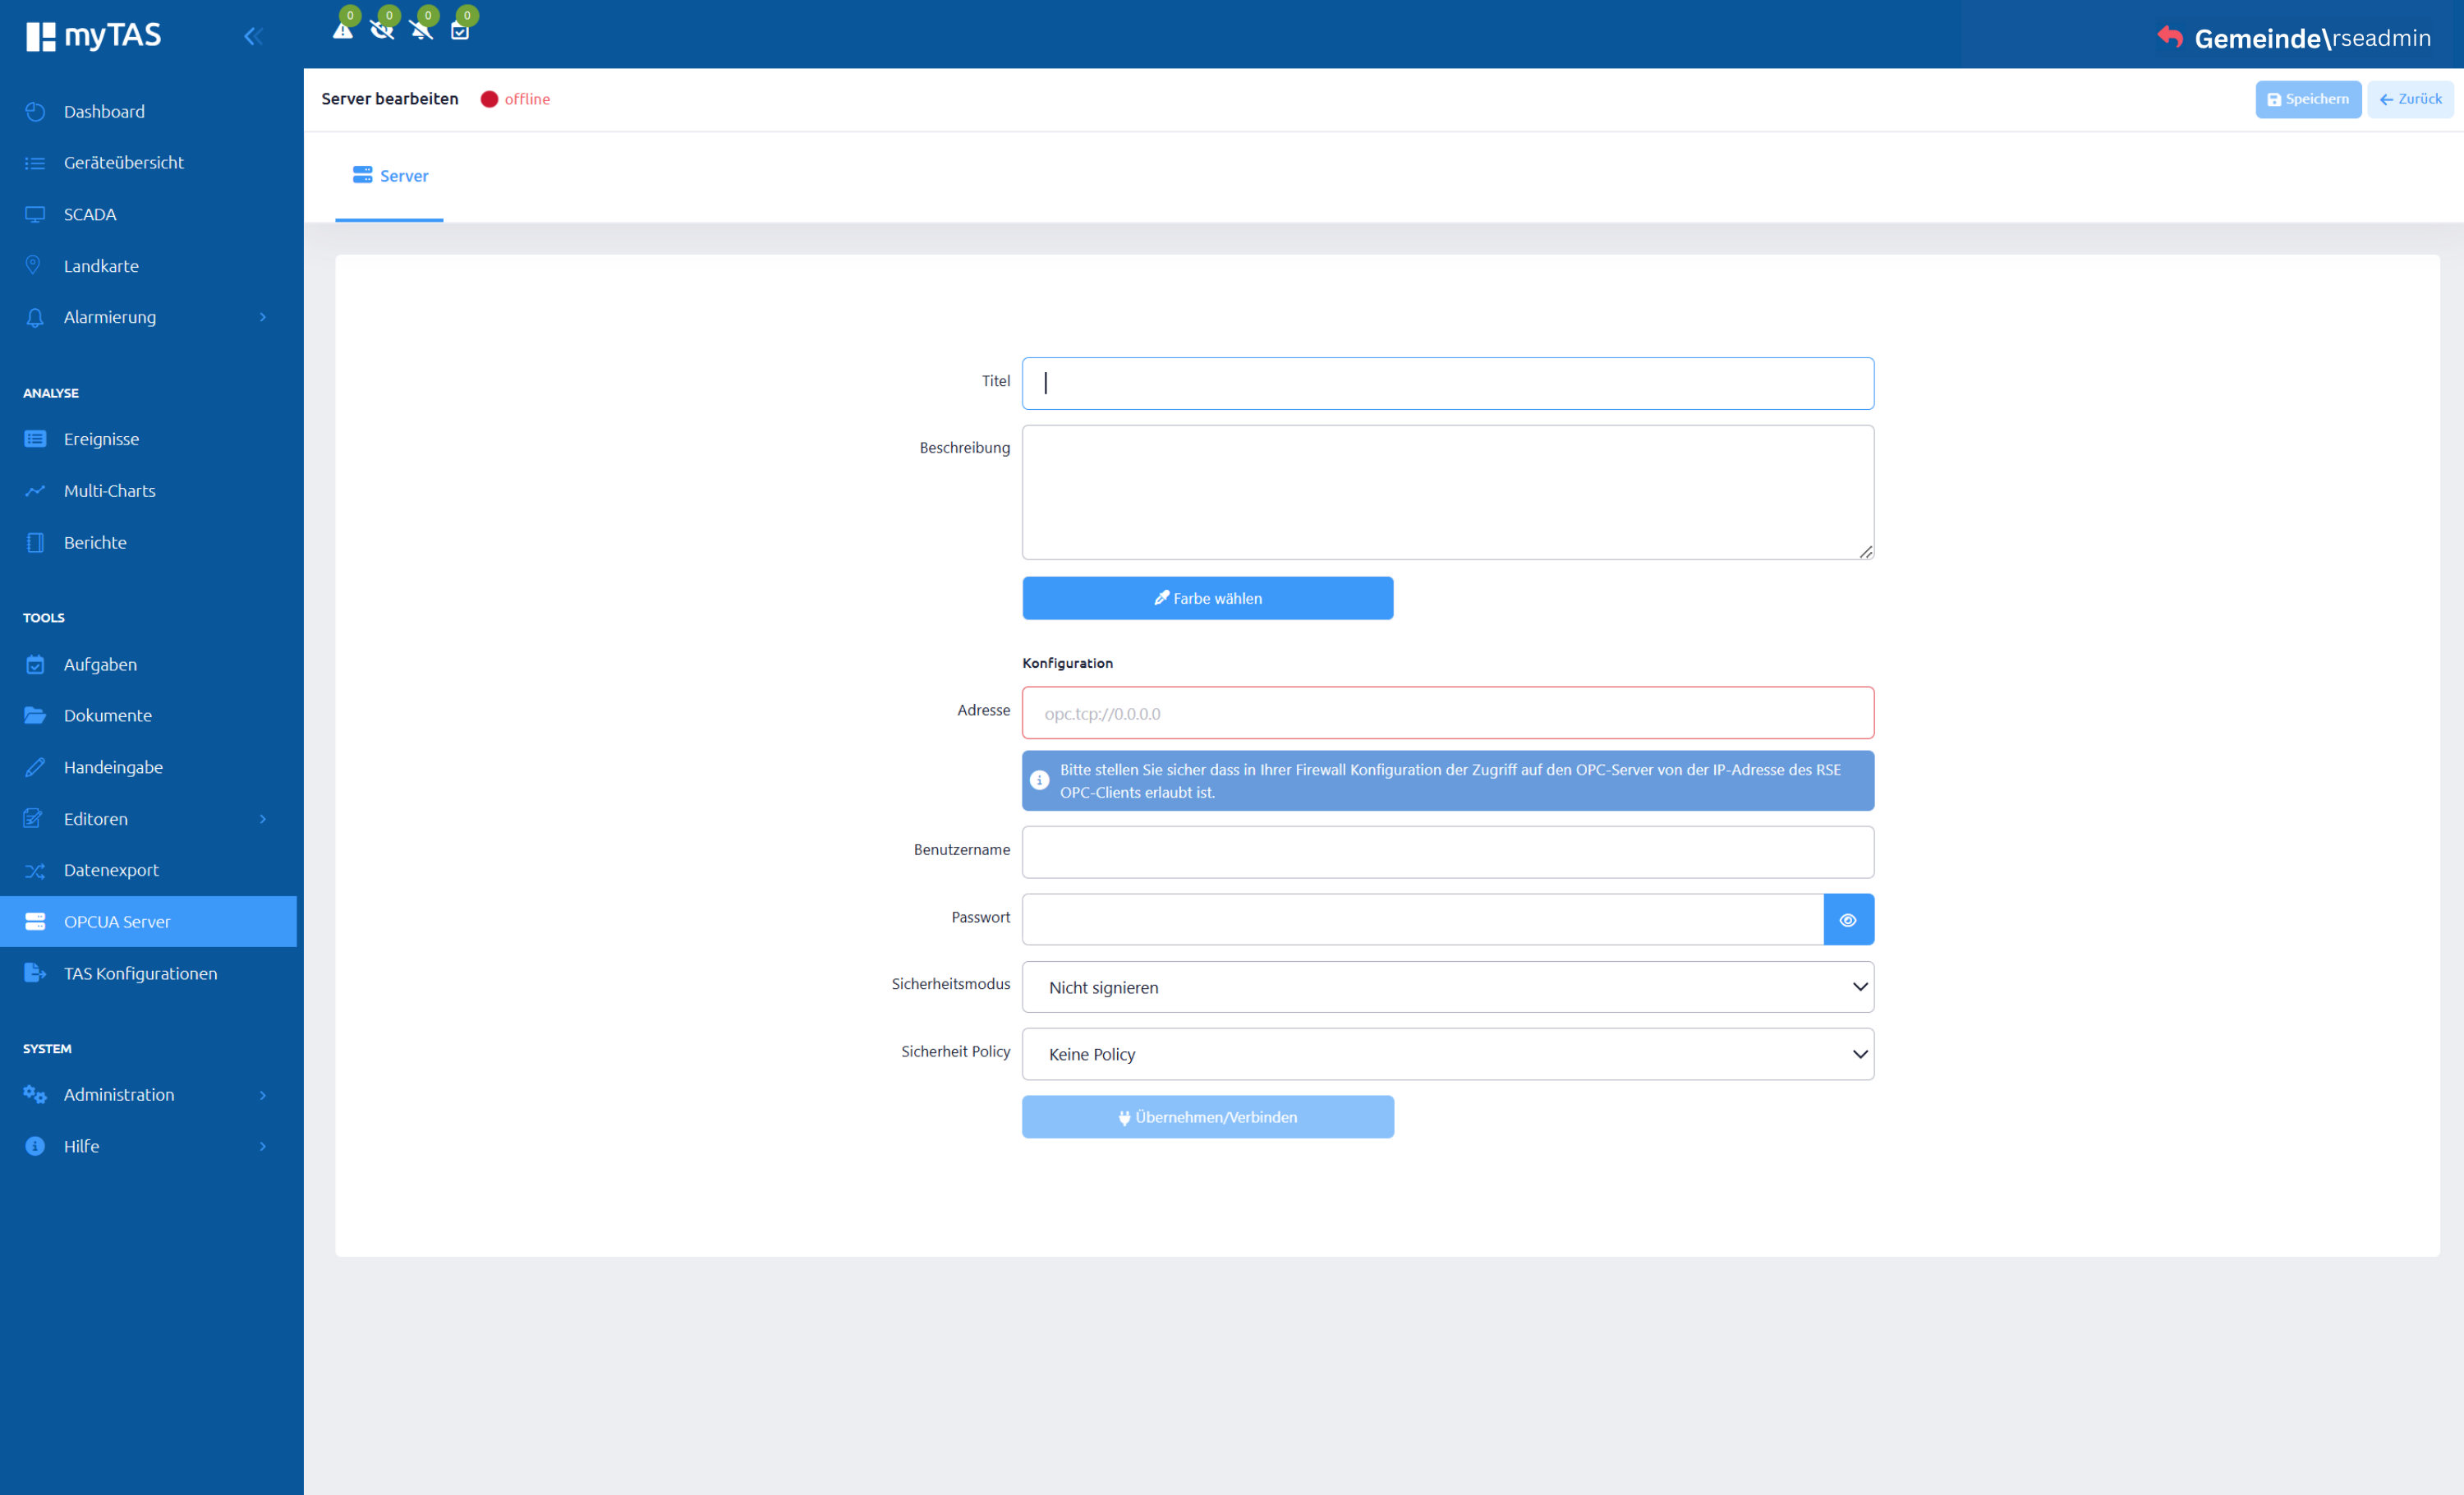This screenshot has width=2464, height=1495.
Task: Click the Dashboard sidebar icon
Action: click(x=35, y=111)
